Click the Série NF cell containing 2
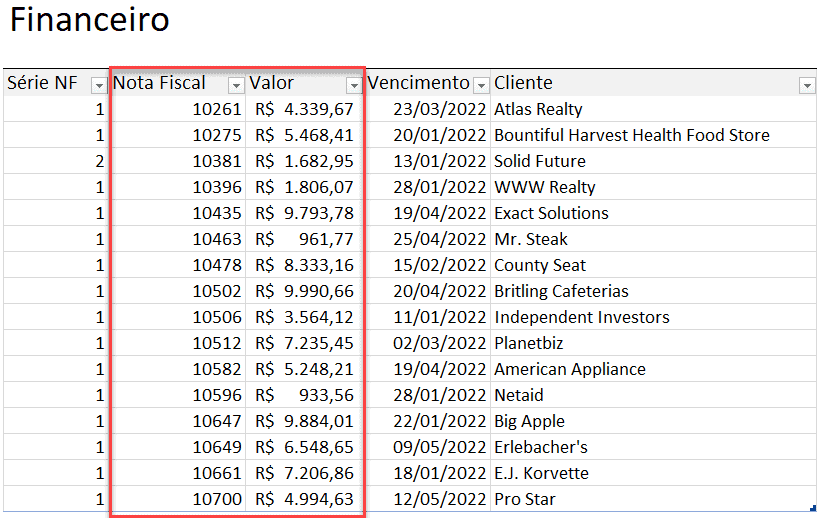This screenshot has height=518, width=824. point(56,161)
